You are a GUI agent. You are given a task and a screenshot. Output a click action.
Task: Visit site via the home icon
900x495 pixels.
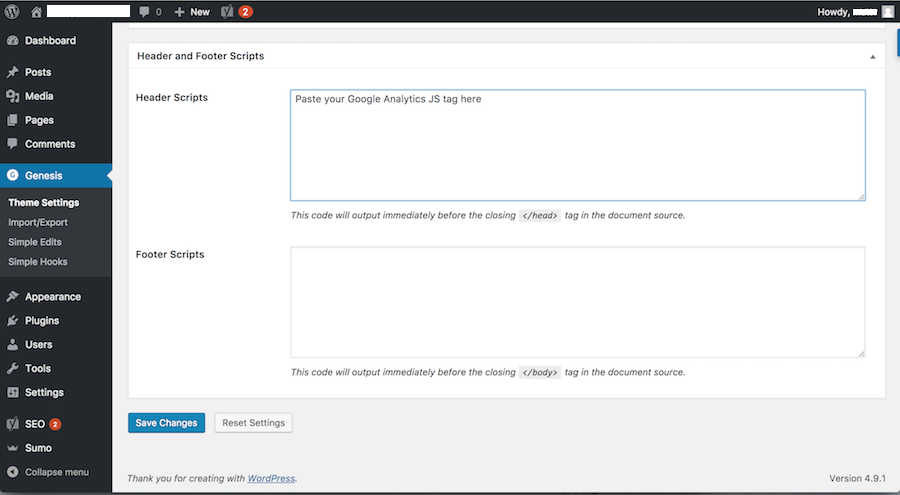[36, 11]
